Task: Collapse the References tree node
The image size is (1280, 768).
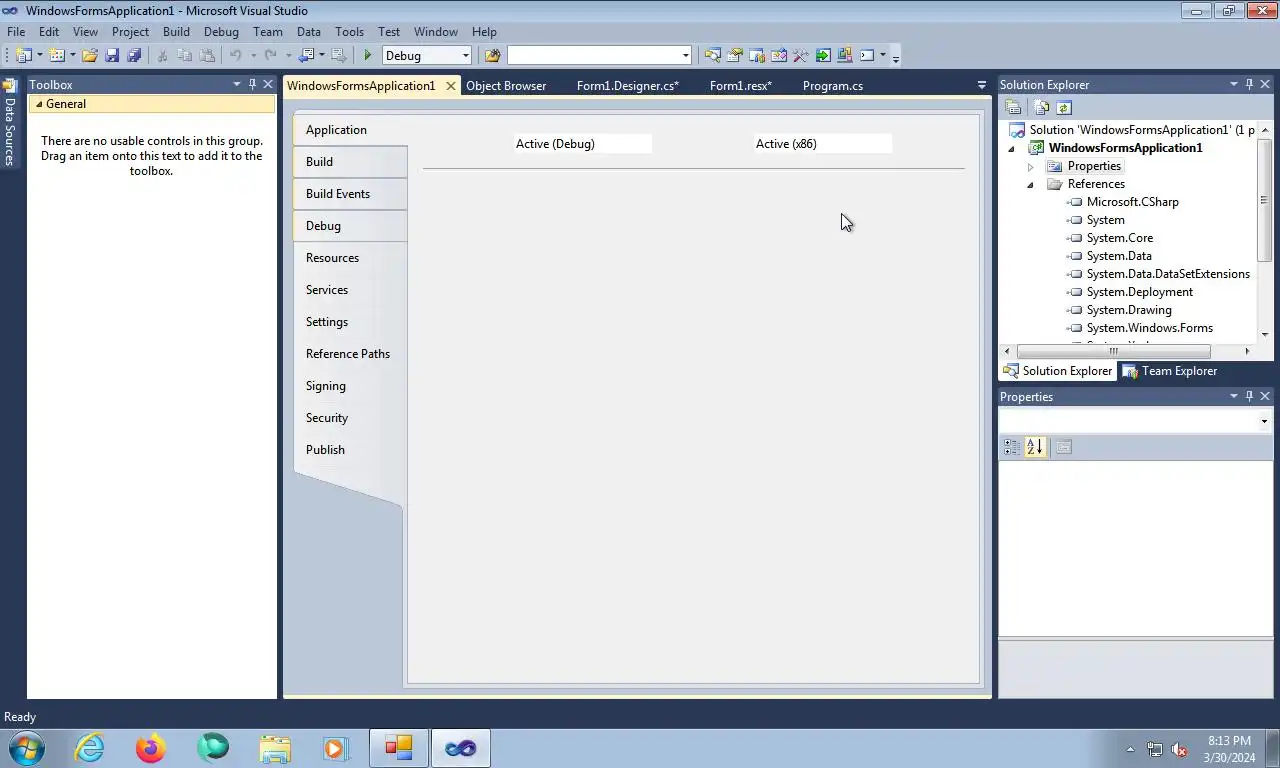Action: coord(1030,185)
